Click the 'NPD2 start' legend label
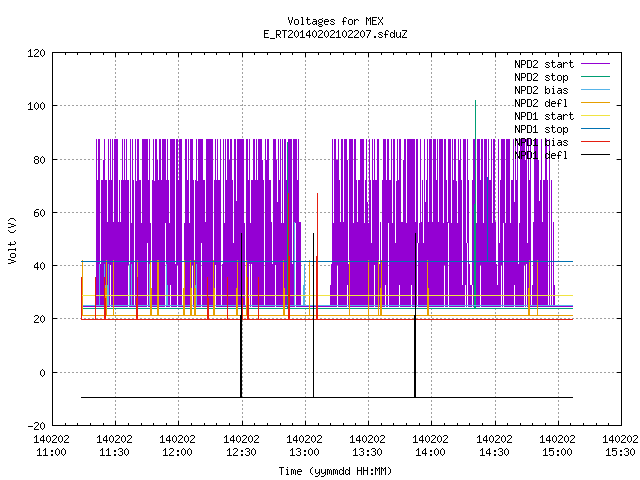Viewport: 640px width, 480px height. point(544,64)
